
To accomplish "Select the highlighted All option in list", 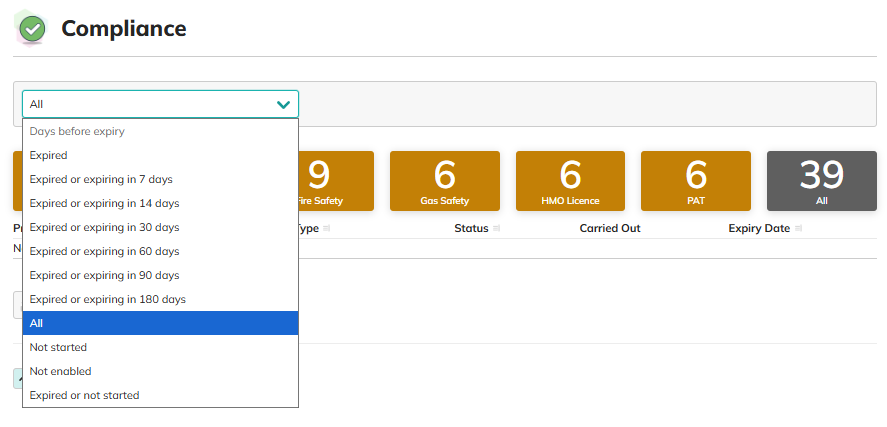I will pyautogui.click(x=160, y=323).
